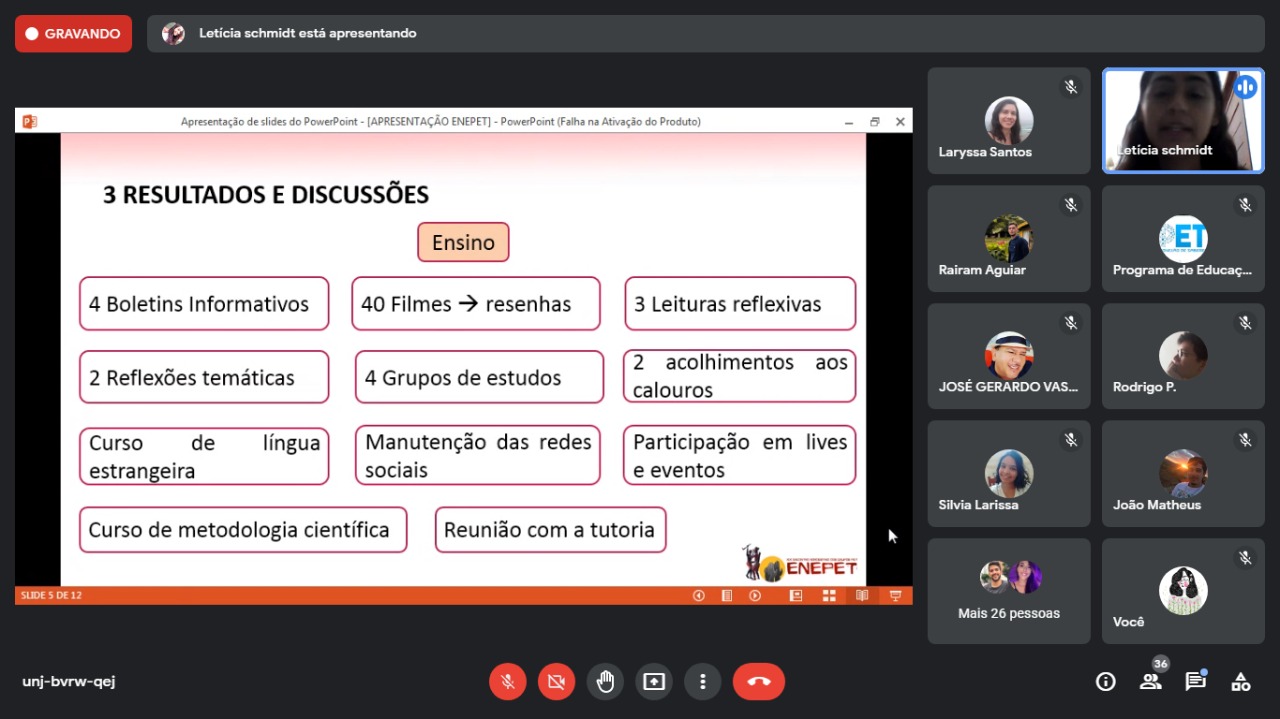Screen dimensions: 1280x719
Task: Open the chat messages panel
Action: coord(1195,682)
